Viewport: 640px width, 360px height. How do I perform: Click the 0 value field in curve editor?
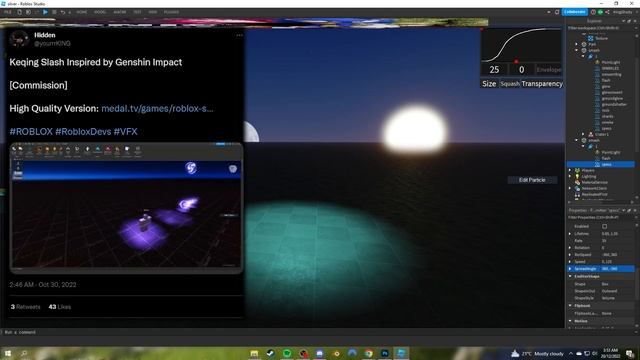coord(521,70)
